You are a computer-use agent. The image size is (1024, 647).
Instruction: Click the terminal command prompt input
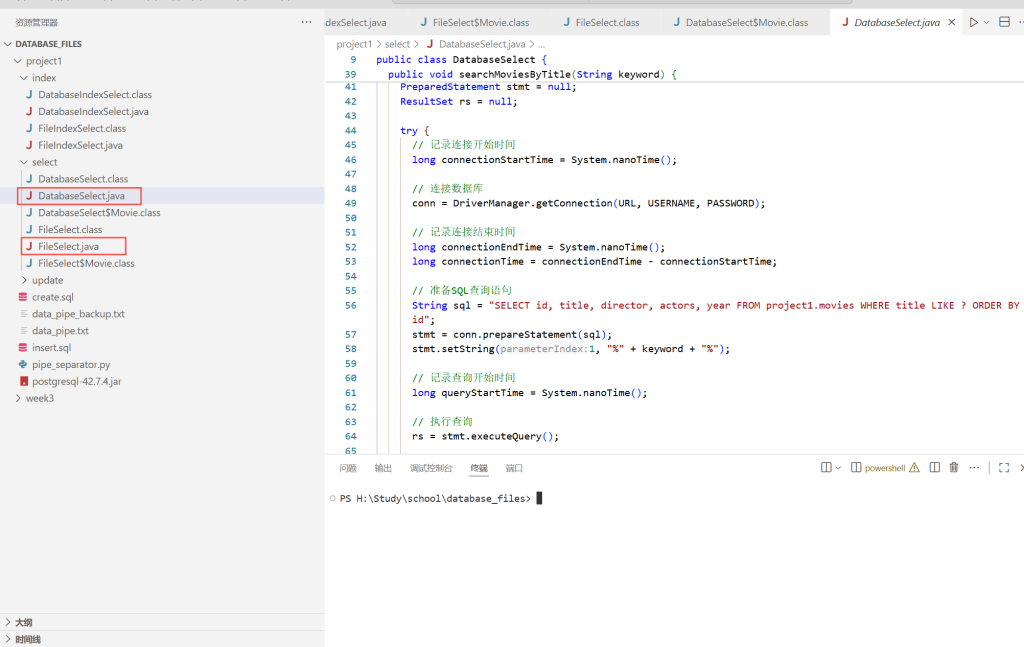(x=540, y=498)
